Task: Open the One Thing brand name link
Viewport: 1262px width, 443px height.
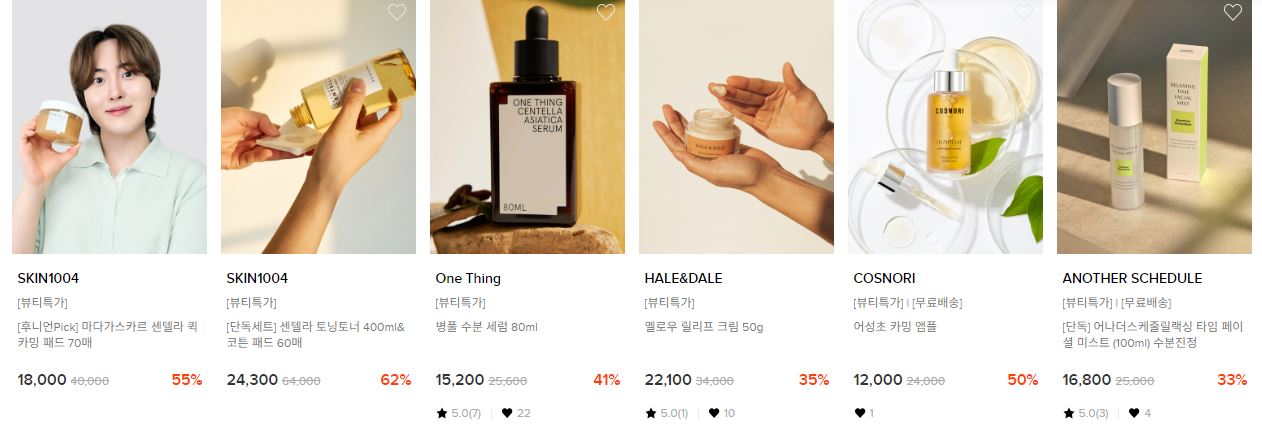Action: [468, 278]
